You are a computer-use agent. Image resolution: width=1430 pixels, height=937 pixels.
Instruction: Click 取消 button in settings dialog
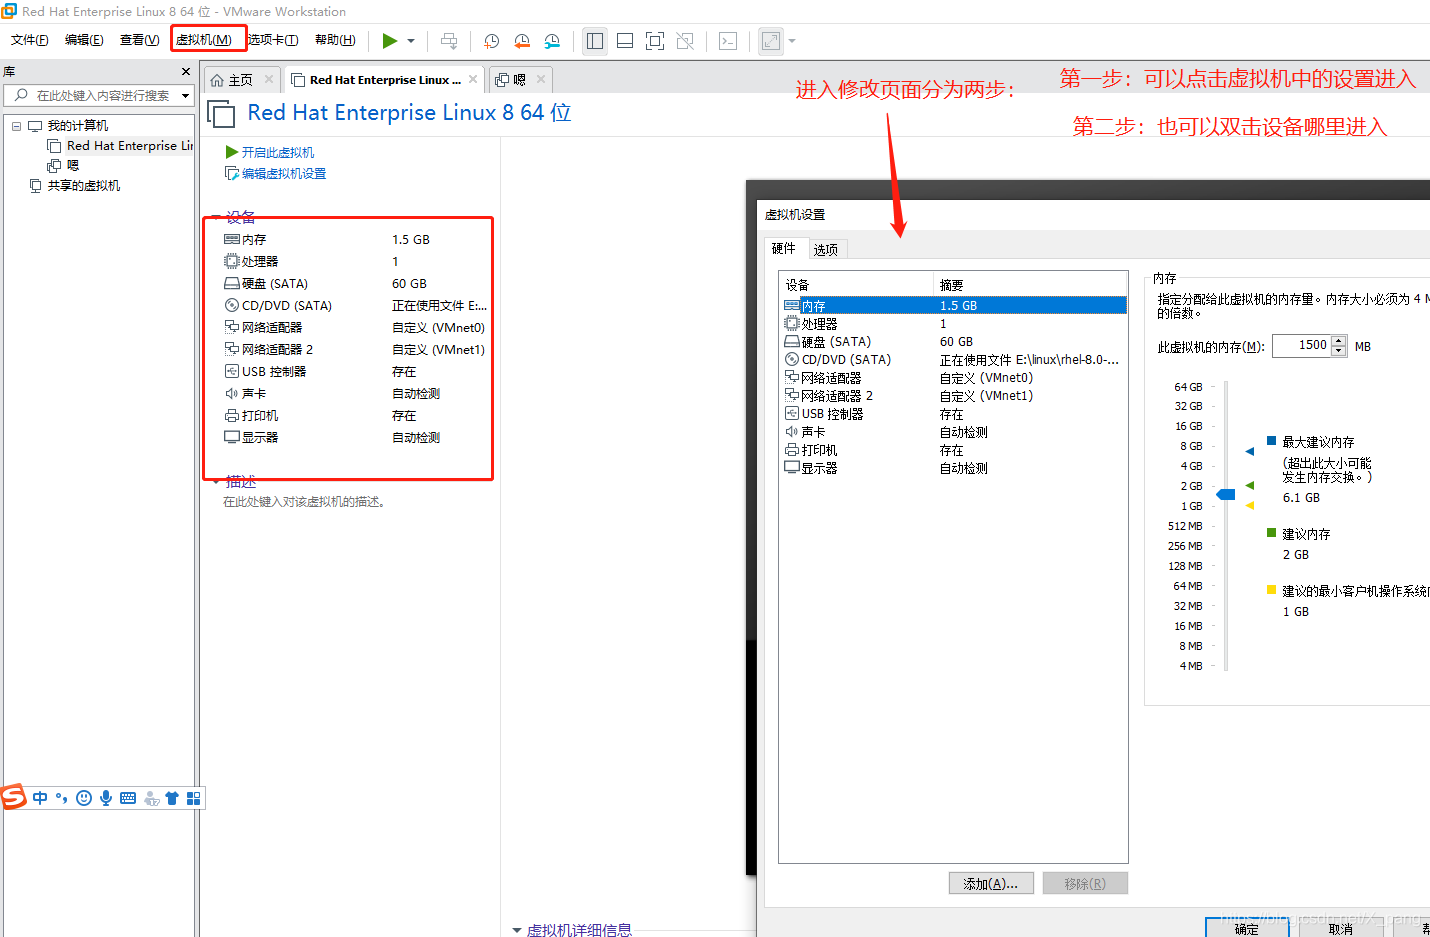1341,929
